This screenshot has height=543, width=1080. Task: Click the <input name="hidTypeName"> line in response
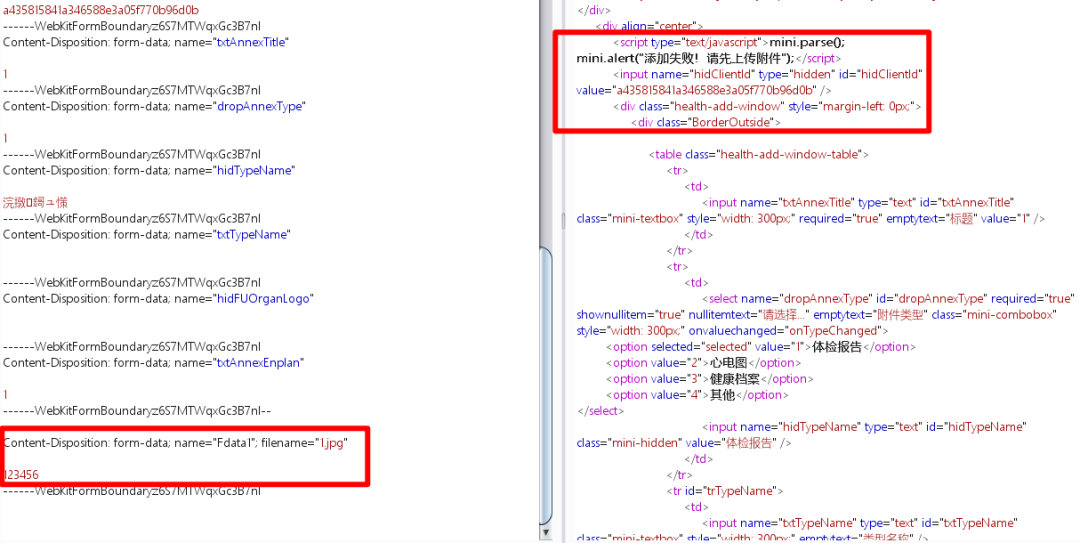[x=865, y=427]
